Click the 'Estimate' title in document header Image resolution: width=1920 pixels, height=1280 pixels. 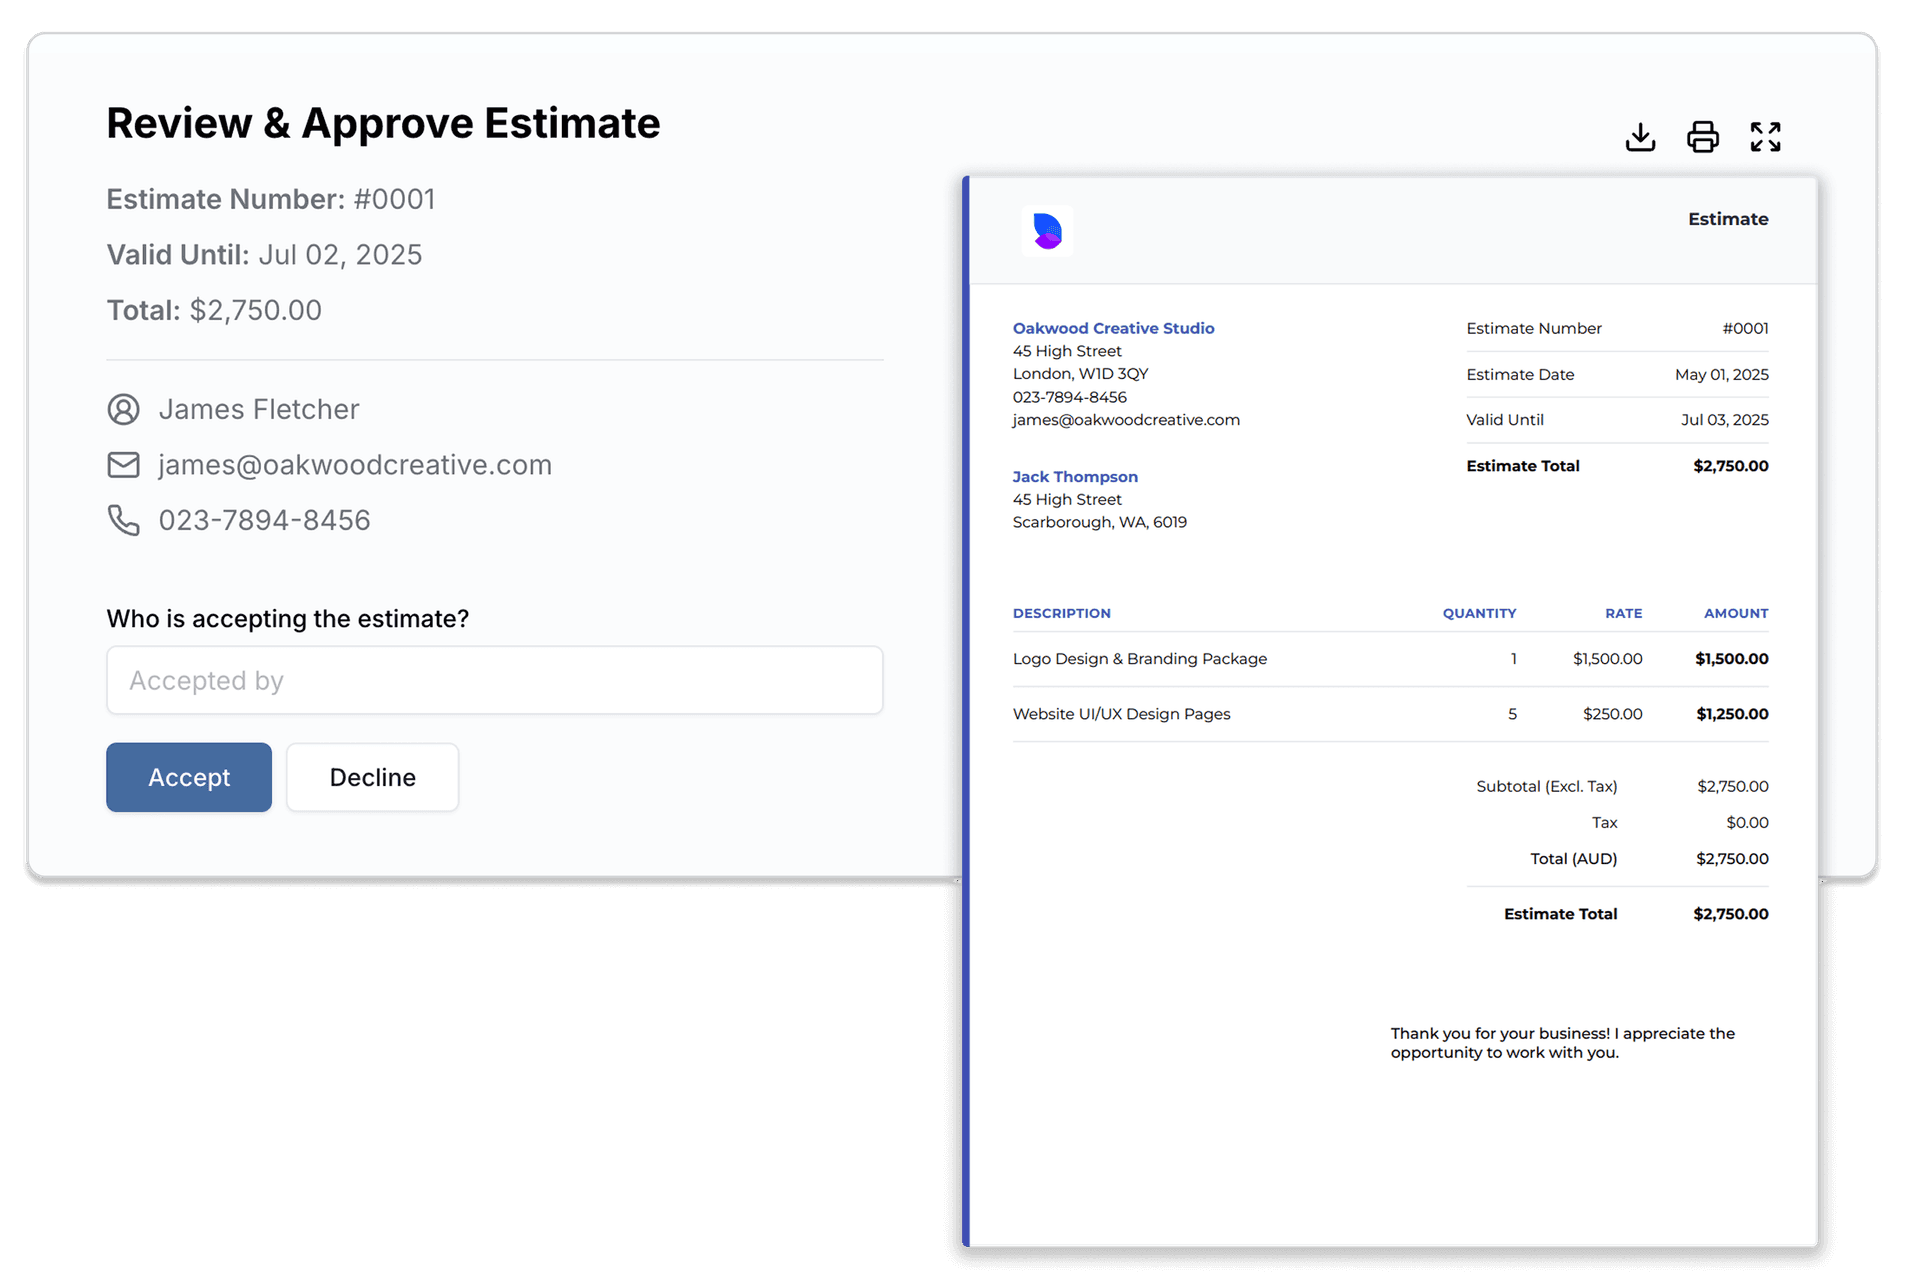click(x=1728, y=219)
